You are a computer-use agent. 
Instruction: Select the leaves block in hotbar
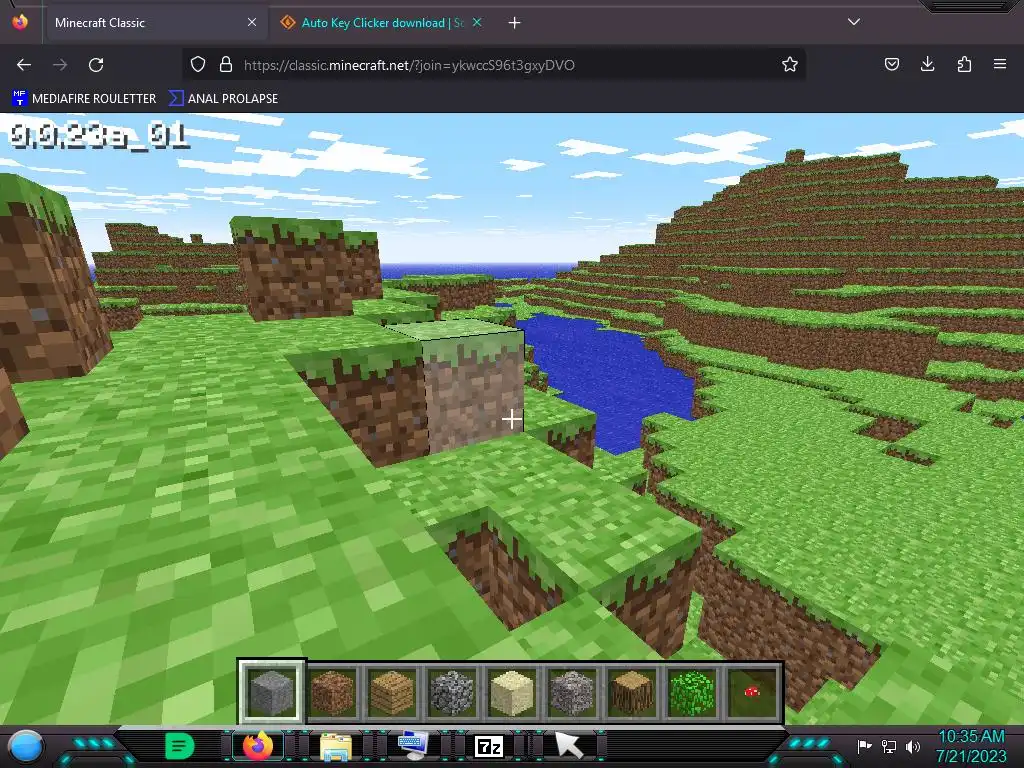point(692,692)
